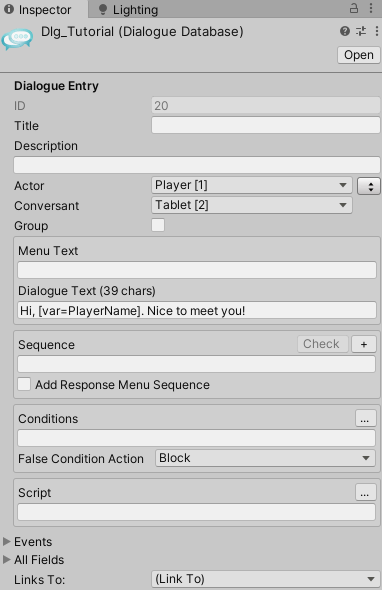Click the Sequence input field
The height and width of the screenshot is (590, 382).
pyautogui.click(x=196, y=364)
